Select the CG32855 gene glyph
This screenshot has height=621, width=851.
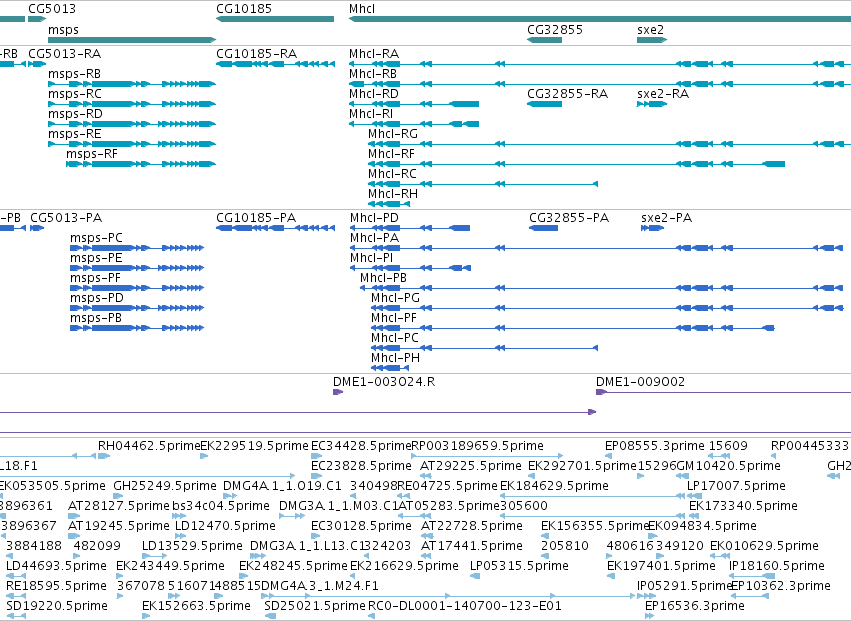click(x=544, y=40)
